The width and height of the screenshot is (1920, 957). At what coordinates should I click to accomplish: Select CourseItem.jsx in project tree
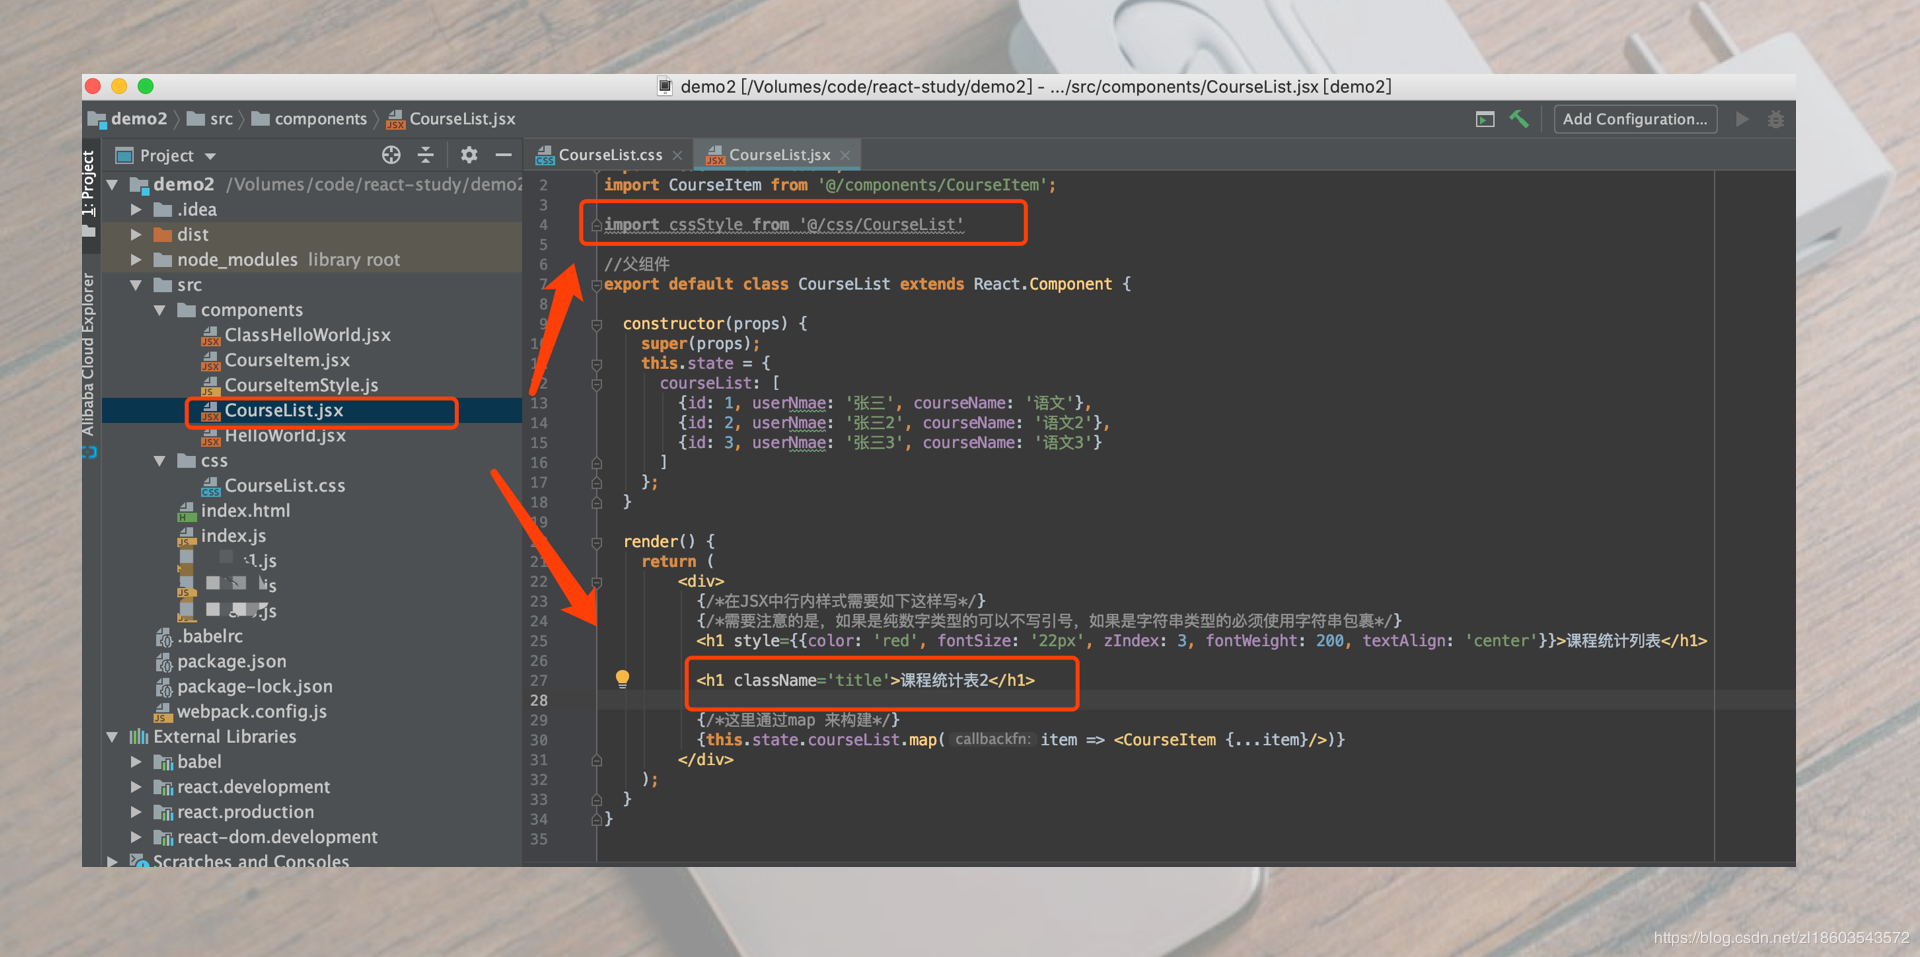tap(287, 360)
